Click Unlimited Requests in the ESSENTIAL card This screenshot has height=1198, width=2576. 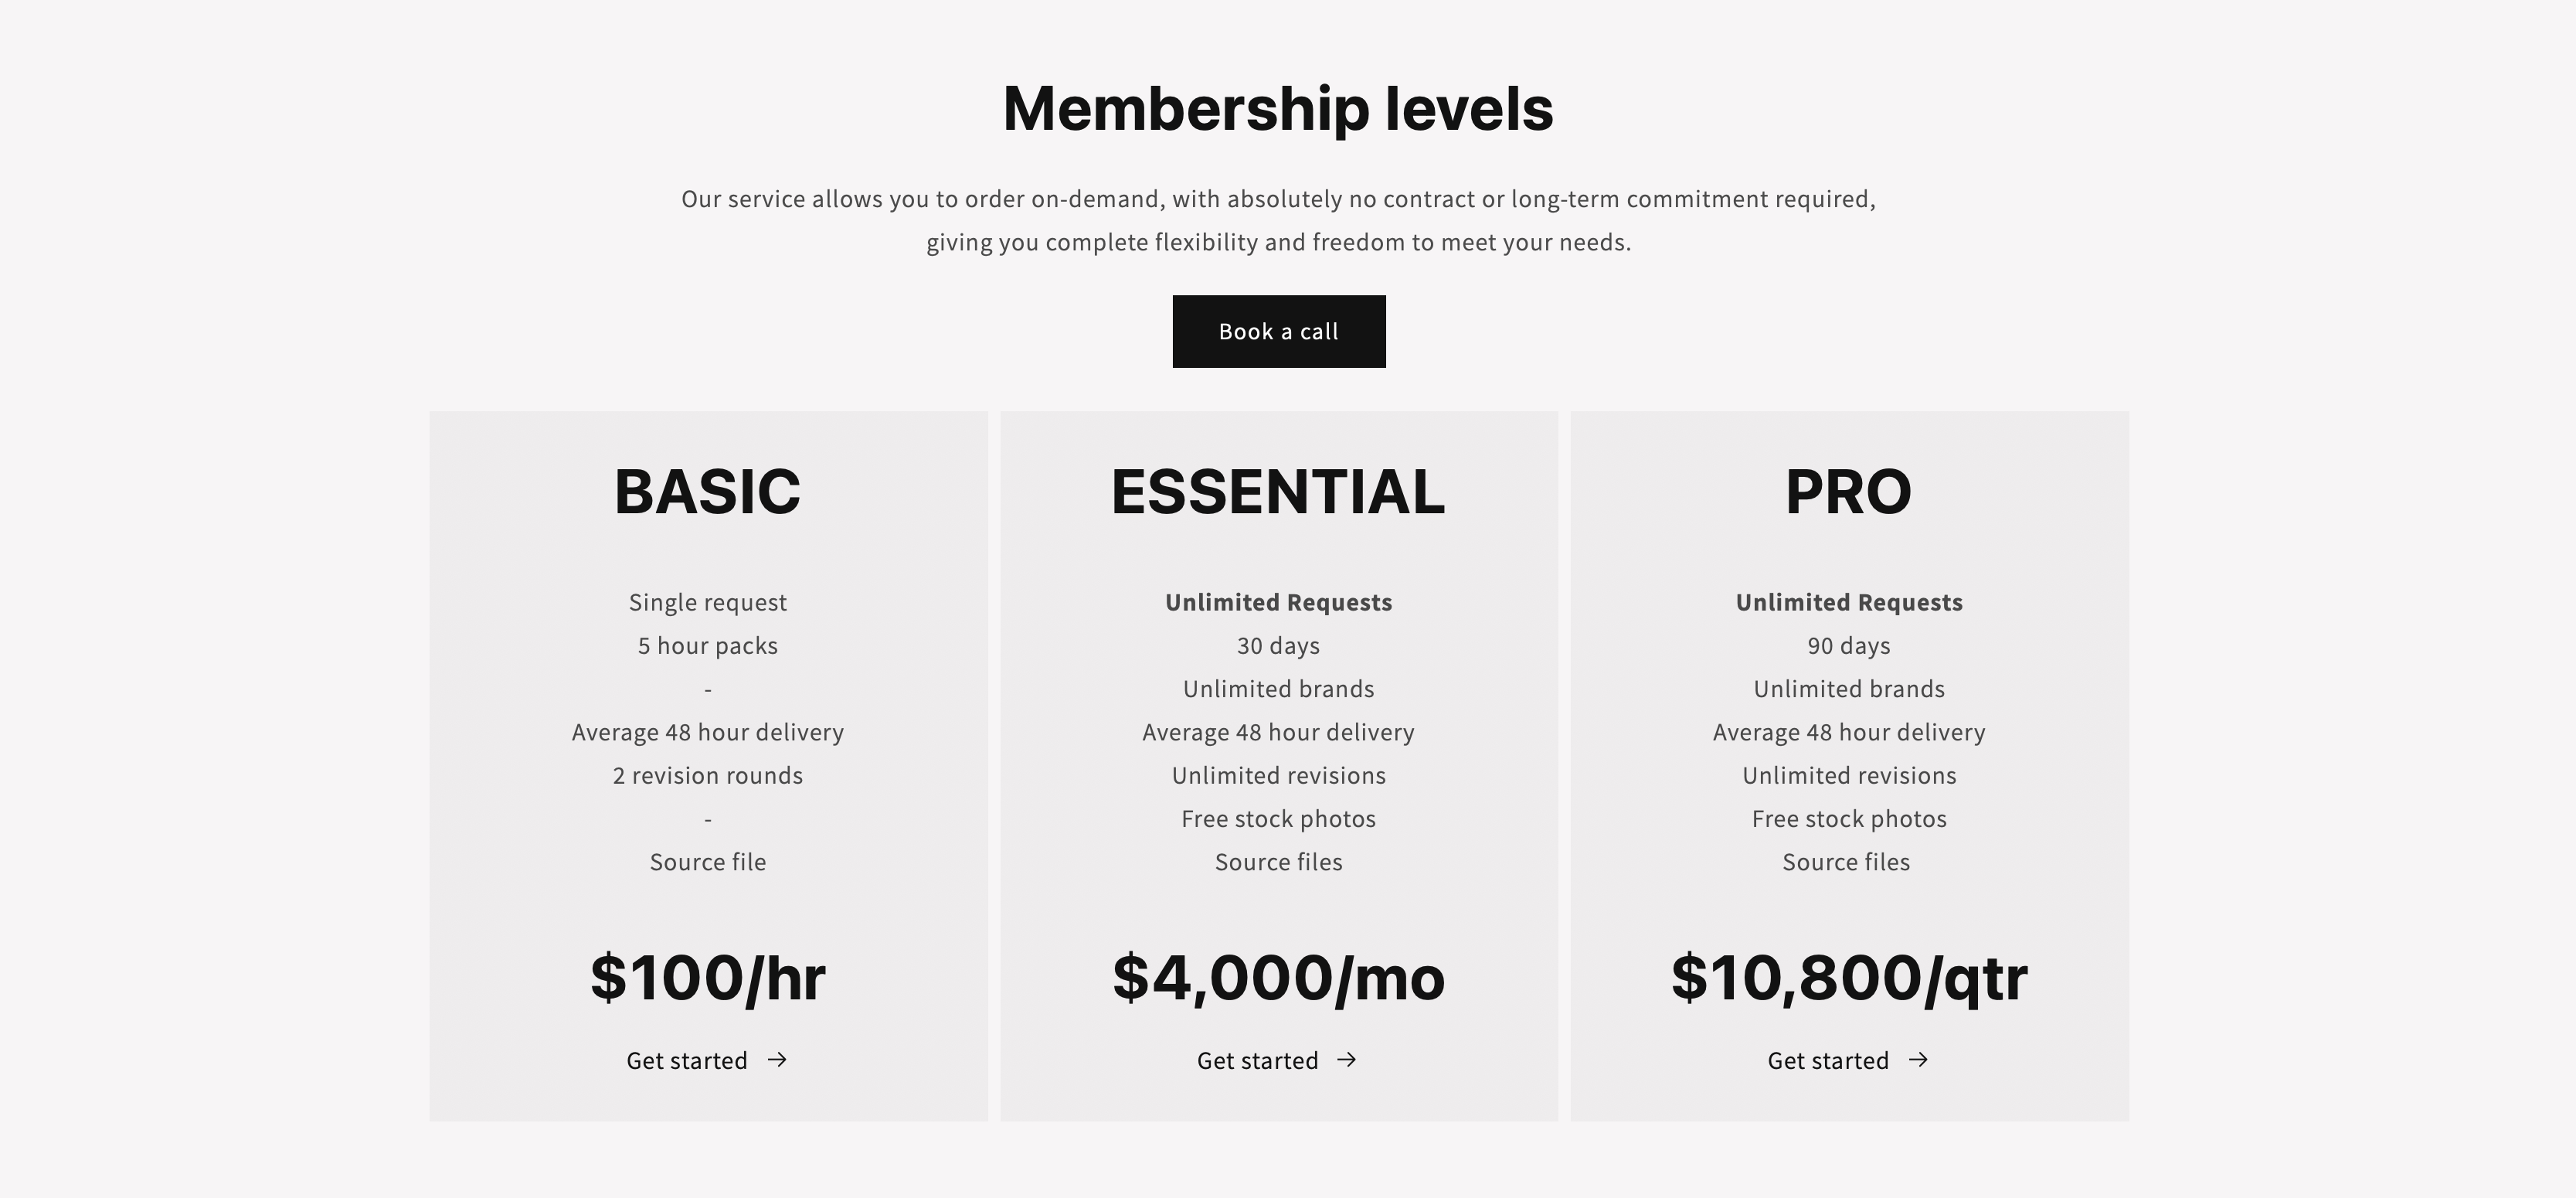coord(1279,602)
